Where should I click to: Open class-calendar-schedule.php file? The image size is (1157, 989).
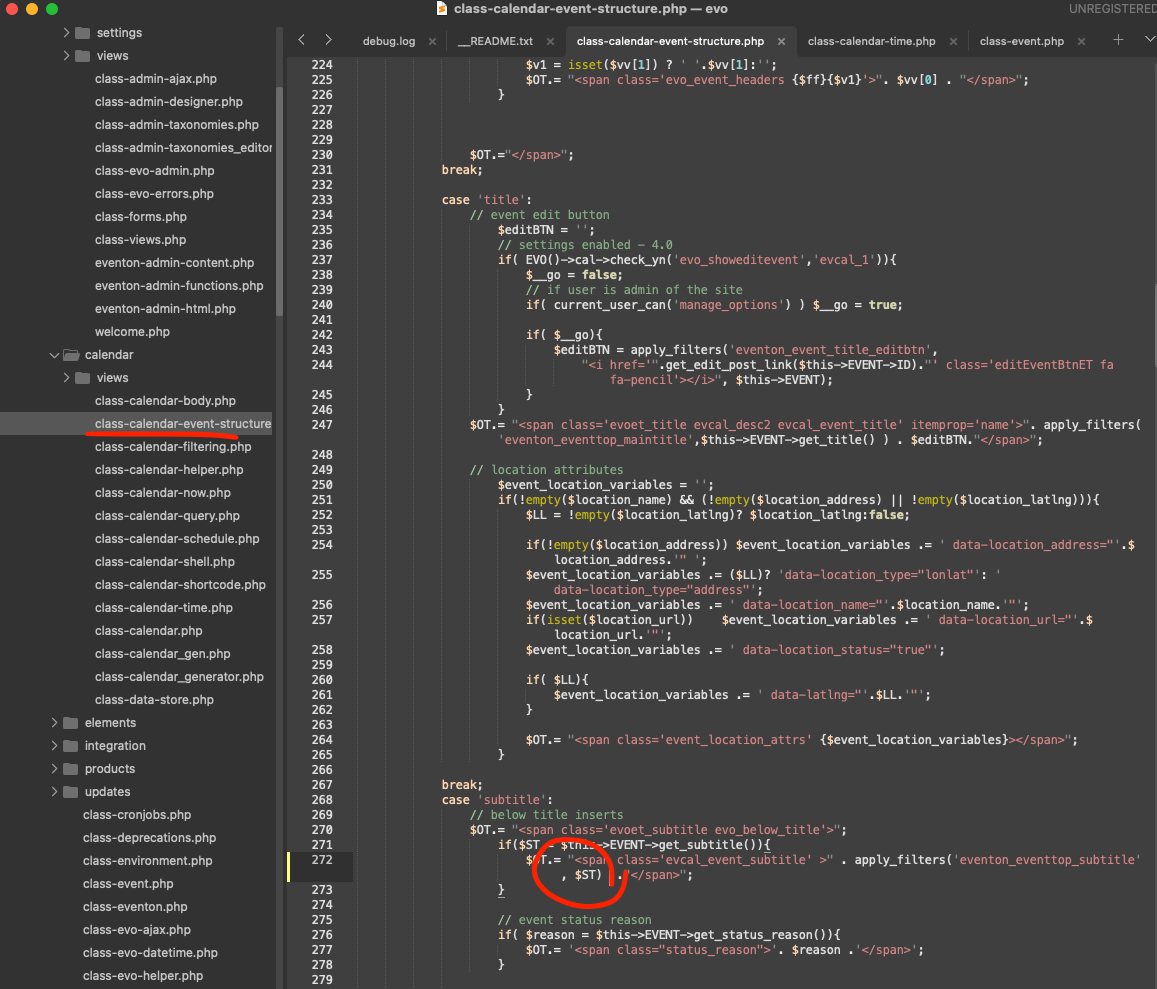(177, 538)
